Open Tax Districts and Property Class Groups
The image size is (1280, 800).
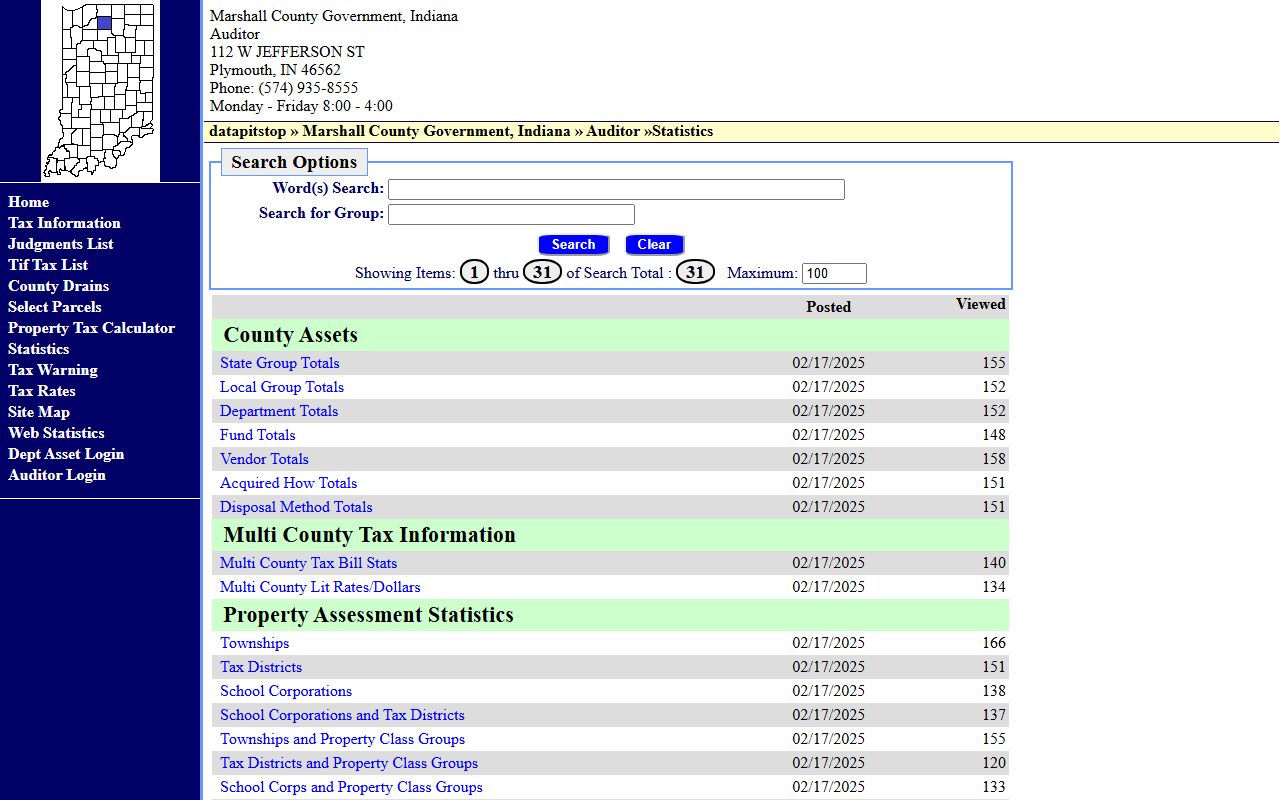click(x=349, y=763)
